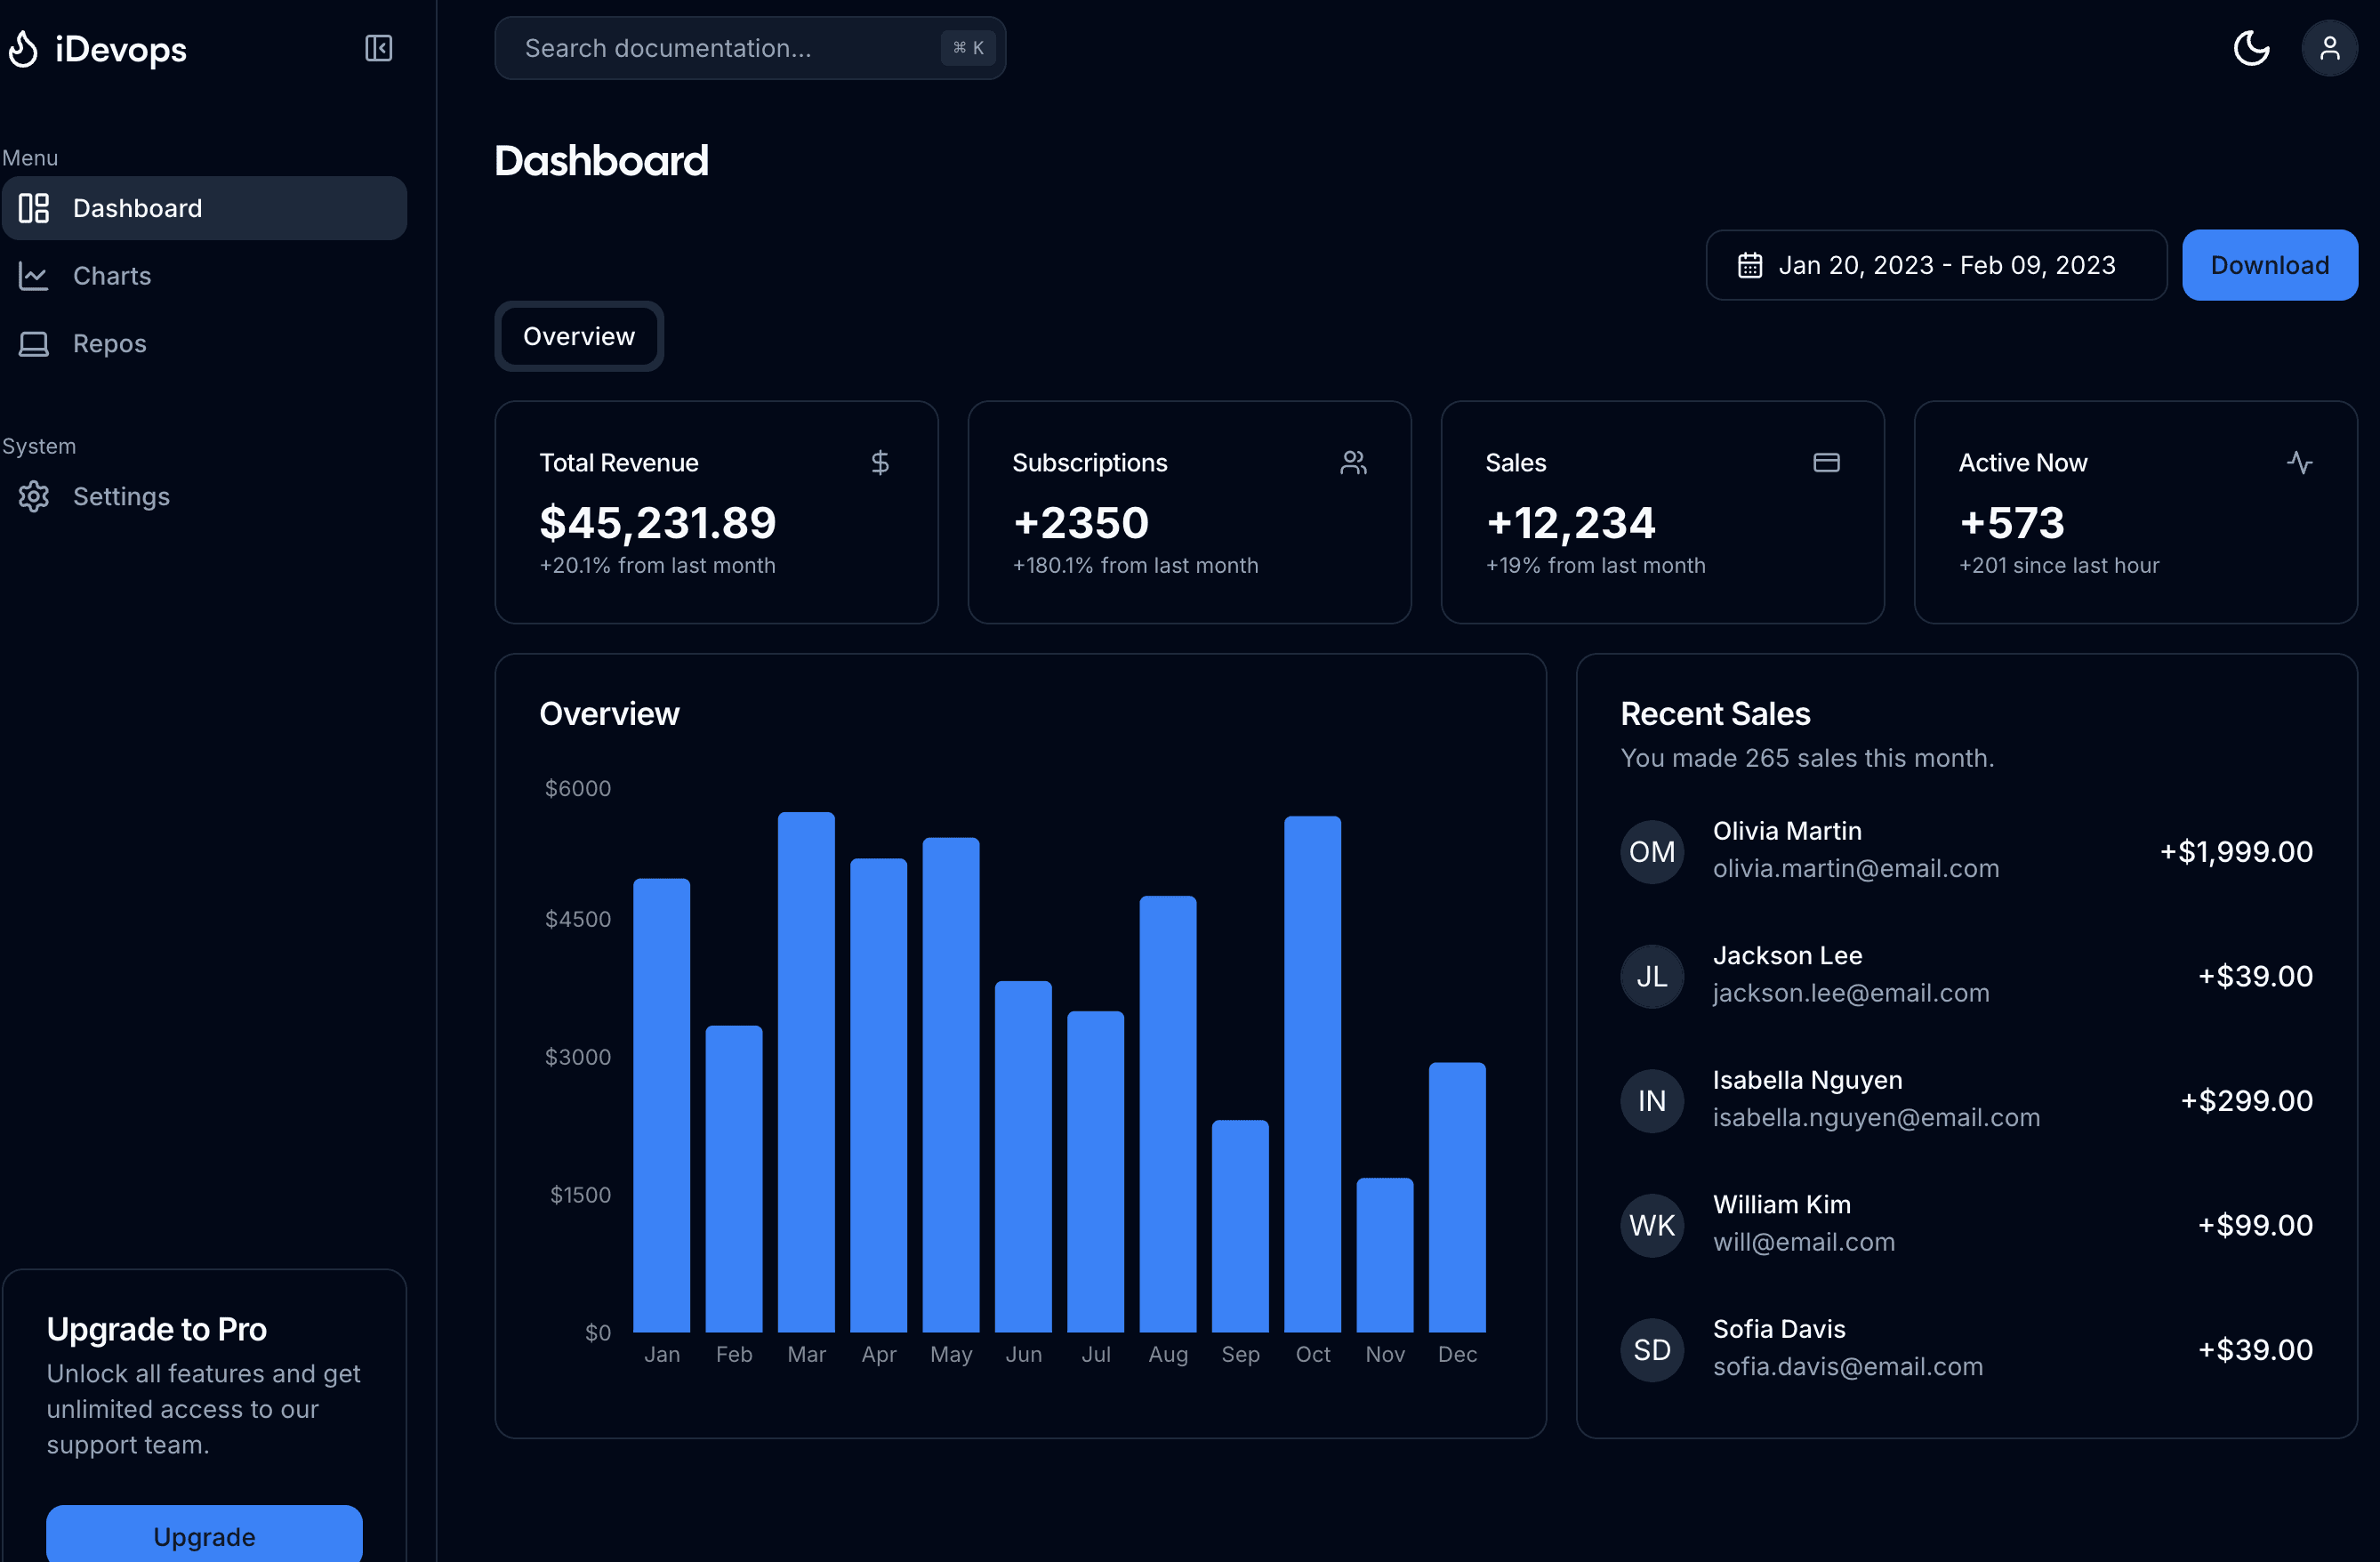Screen dimensions: 2380x1562
Task: Select the keyboard shortcut dropdown
Action: [967, 47]
